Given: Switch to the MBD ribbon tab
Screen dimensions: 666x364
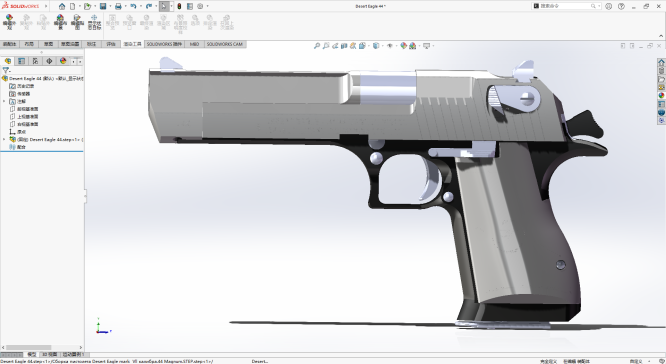Looking at the screenshot, I should tap(194, 44).
